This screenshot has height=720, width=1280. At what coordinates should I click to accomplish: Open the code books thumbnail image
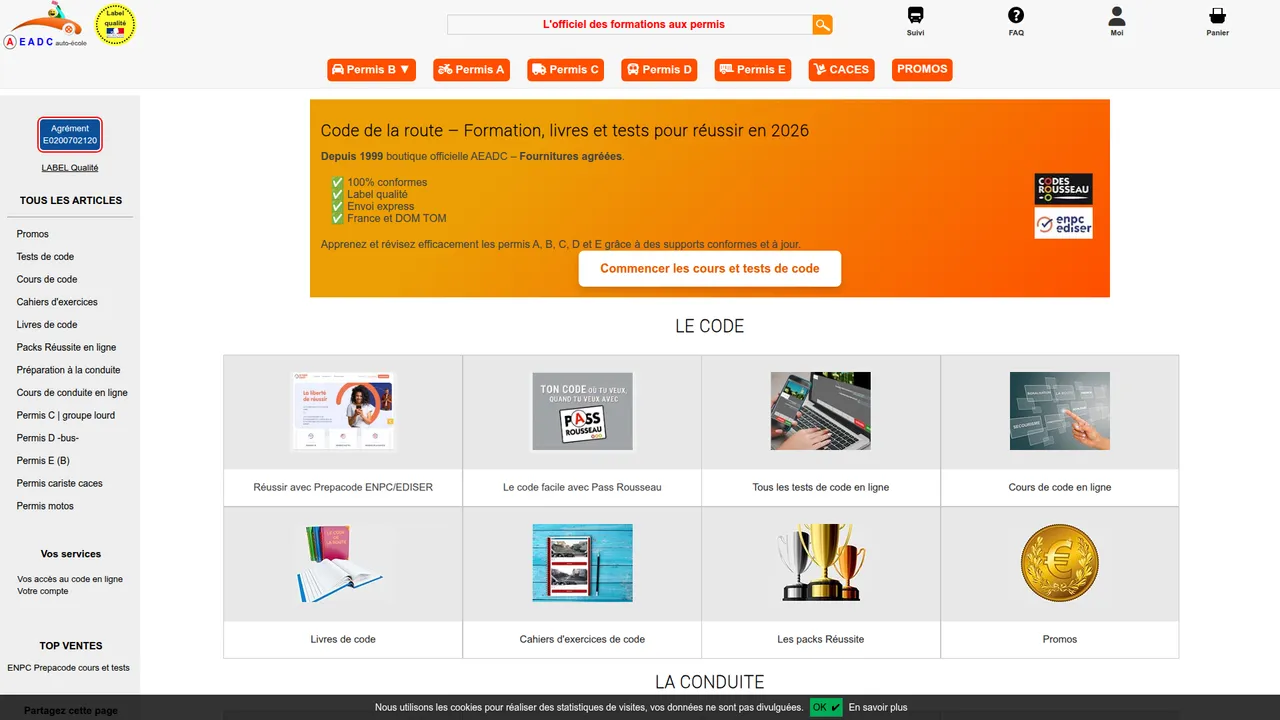click(343, 563)
